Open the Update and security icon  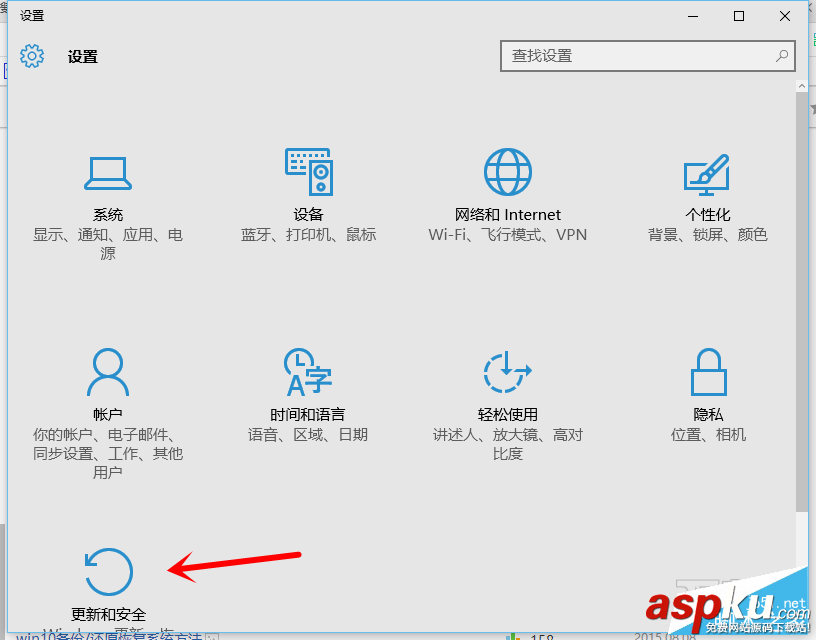point(108,572)
